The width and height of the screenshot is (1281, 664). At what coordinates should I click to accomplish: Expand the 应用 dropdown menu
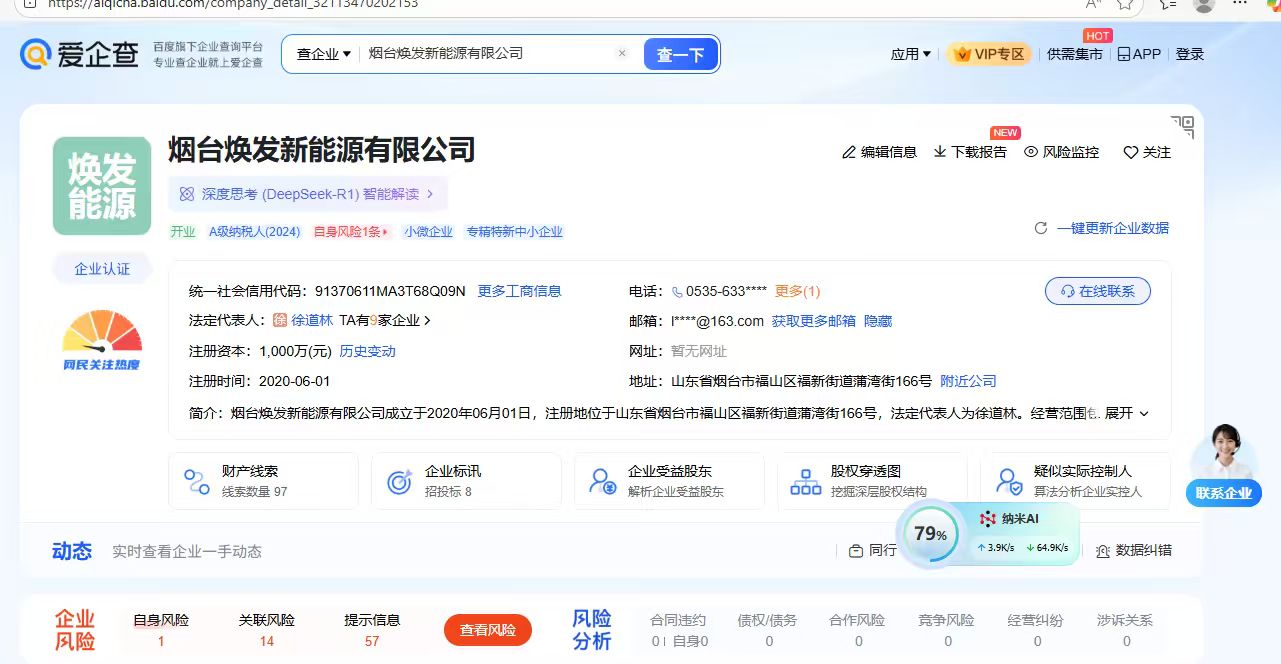point(910,54)
